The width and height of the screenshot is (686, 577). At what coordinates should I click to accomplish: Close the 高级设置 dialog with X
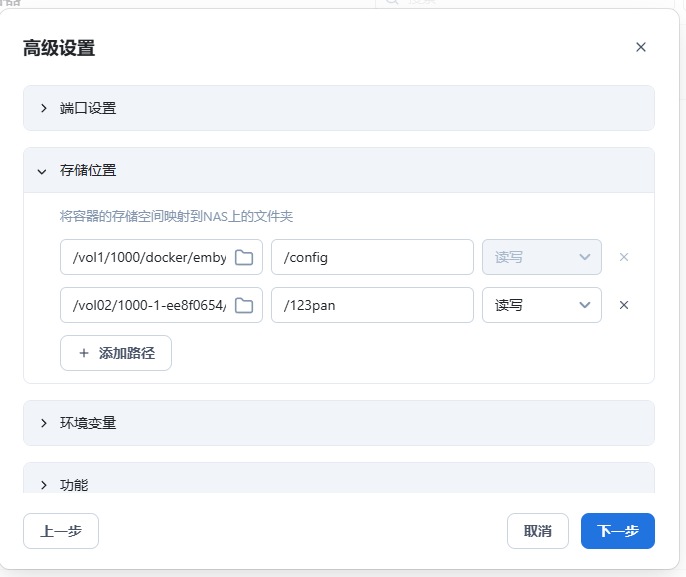coord(641,47)
